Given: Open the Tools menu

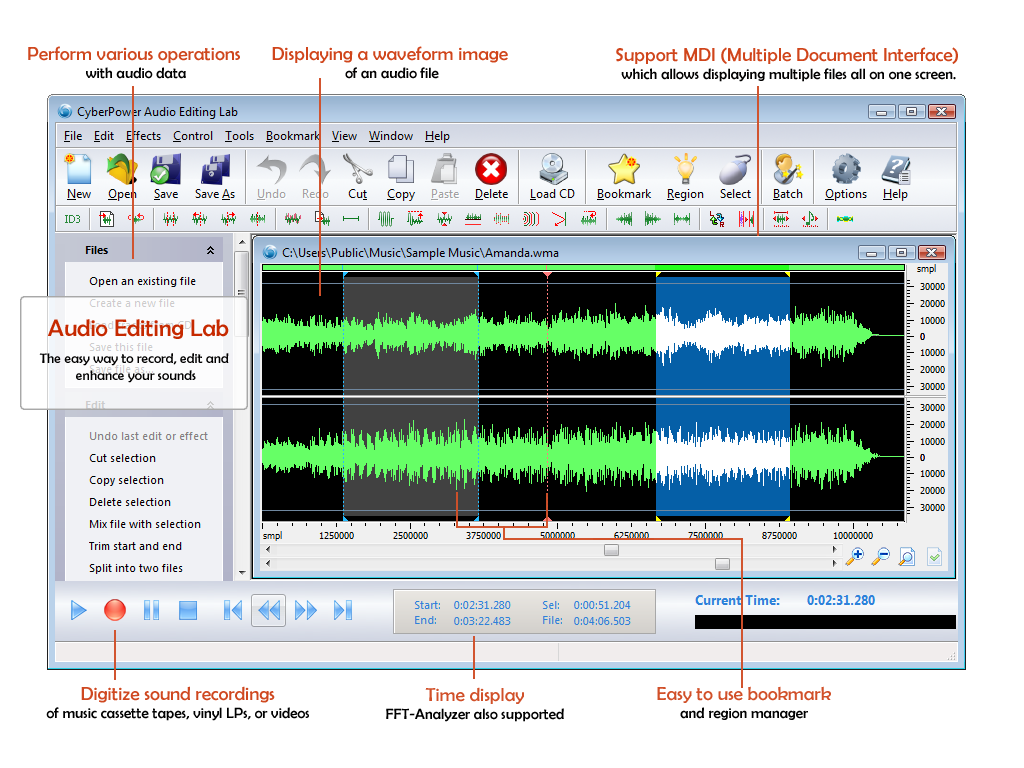Looking at the screenshot, I should (x=239, y=136).
